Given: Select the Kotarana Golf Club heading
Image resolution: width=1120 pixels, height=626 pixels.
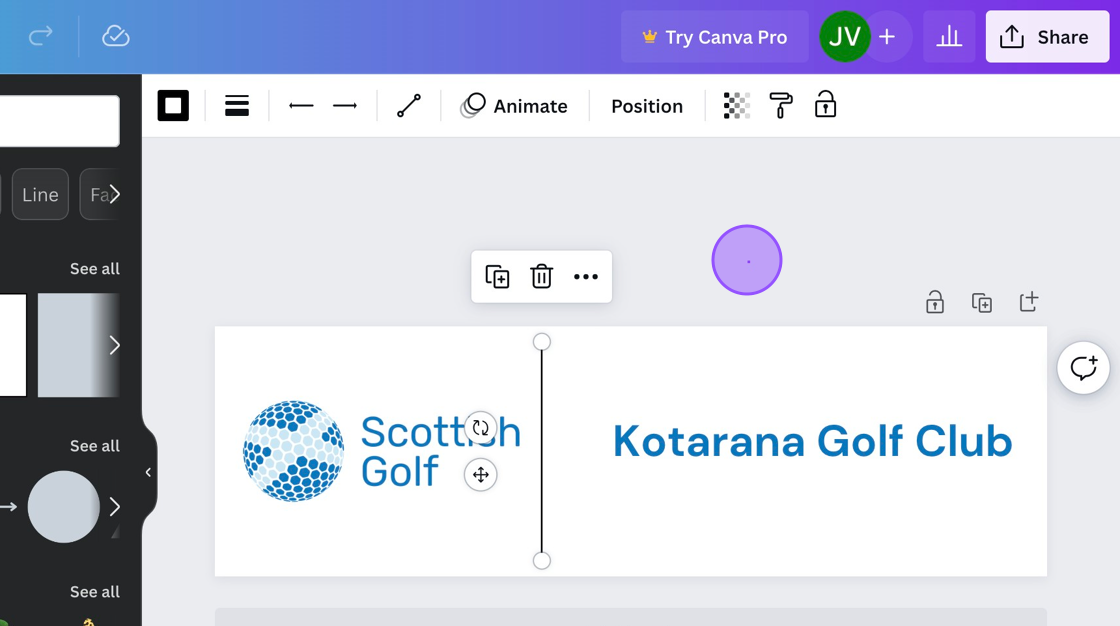Looking at the screenshot, I should pos(812,441).
